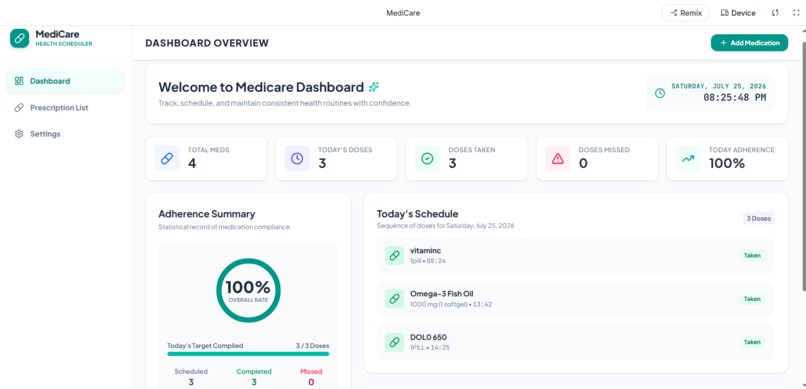
Task: Click the Taken badge for vitaminc
Action: (x=752, y=255)
